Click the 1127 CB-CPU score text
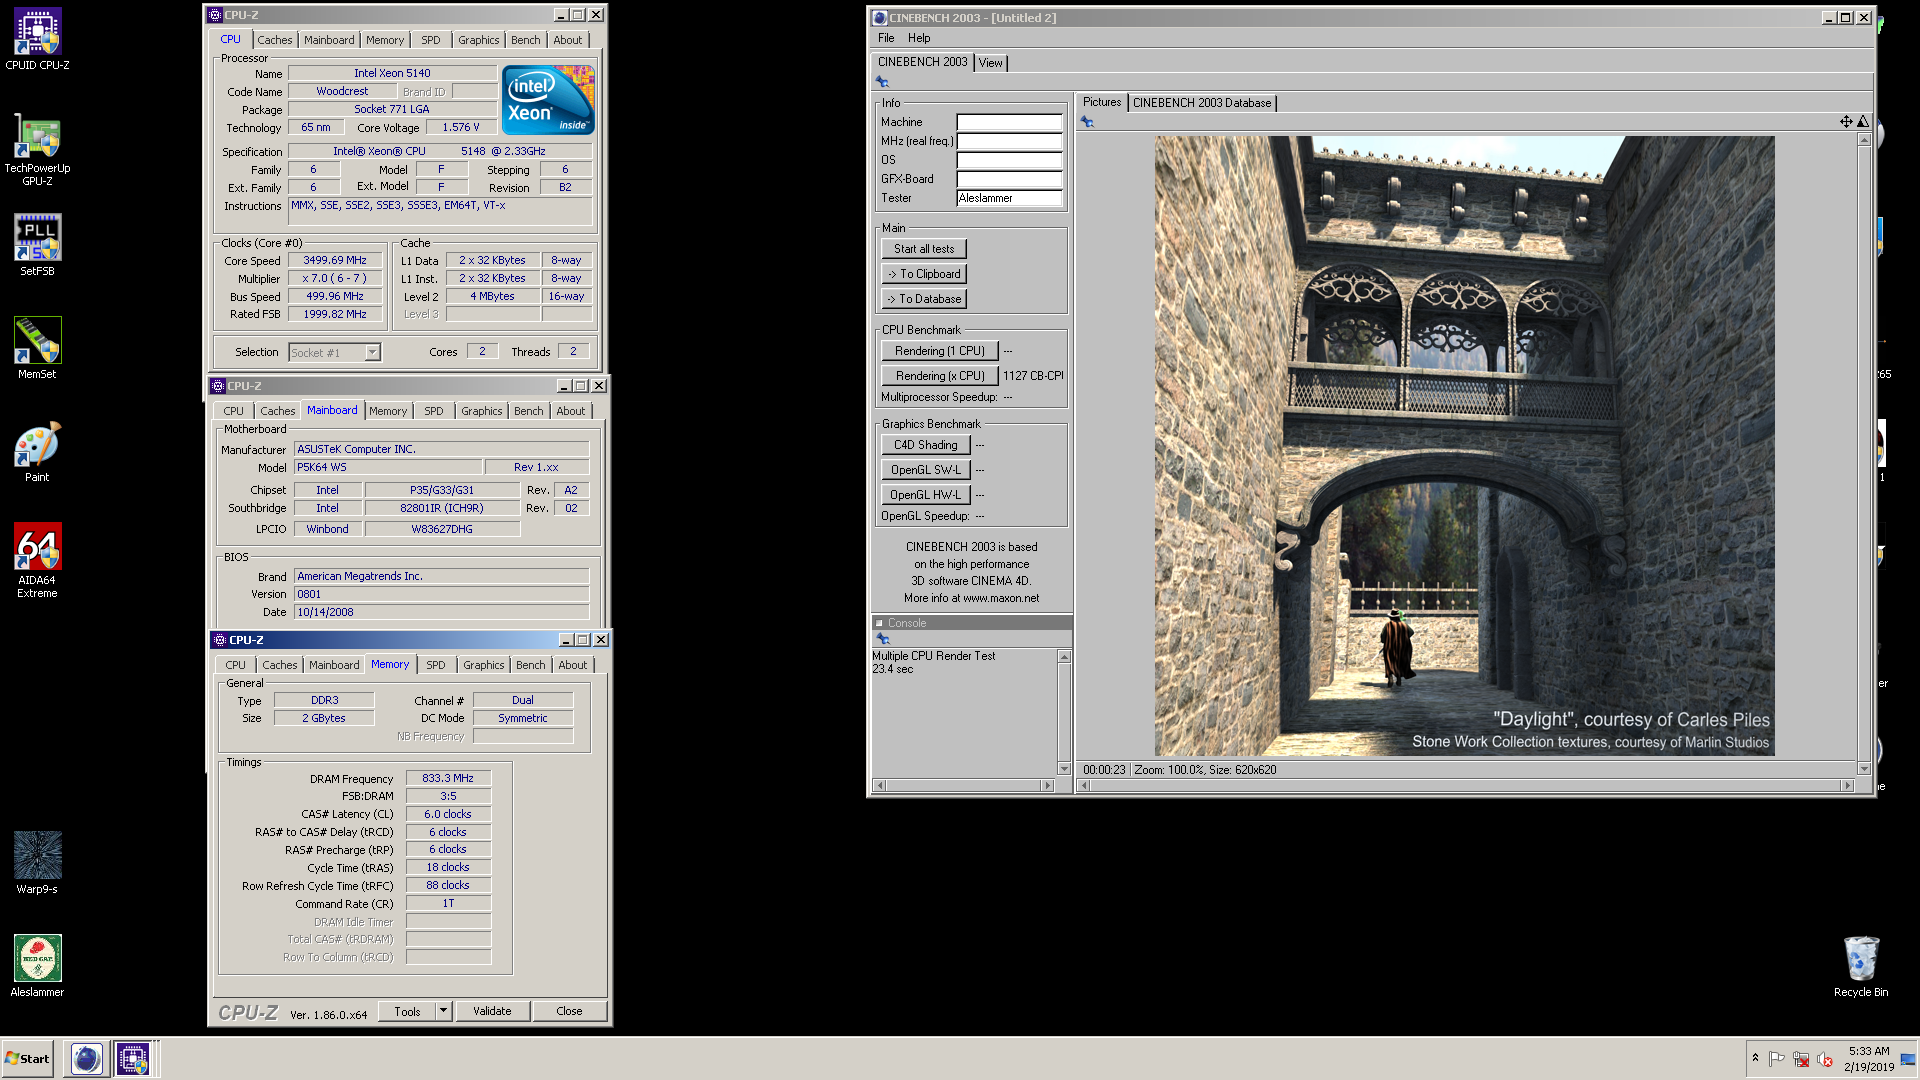The image size is (1920, 1080). pos(1033,376)
